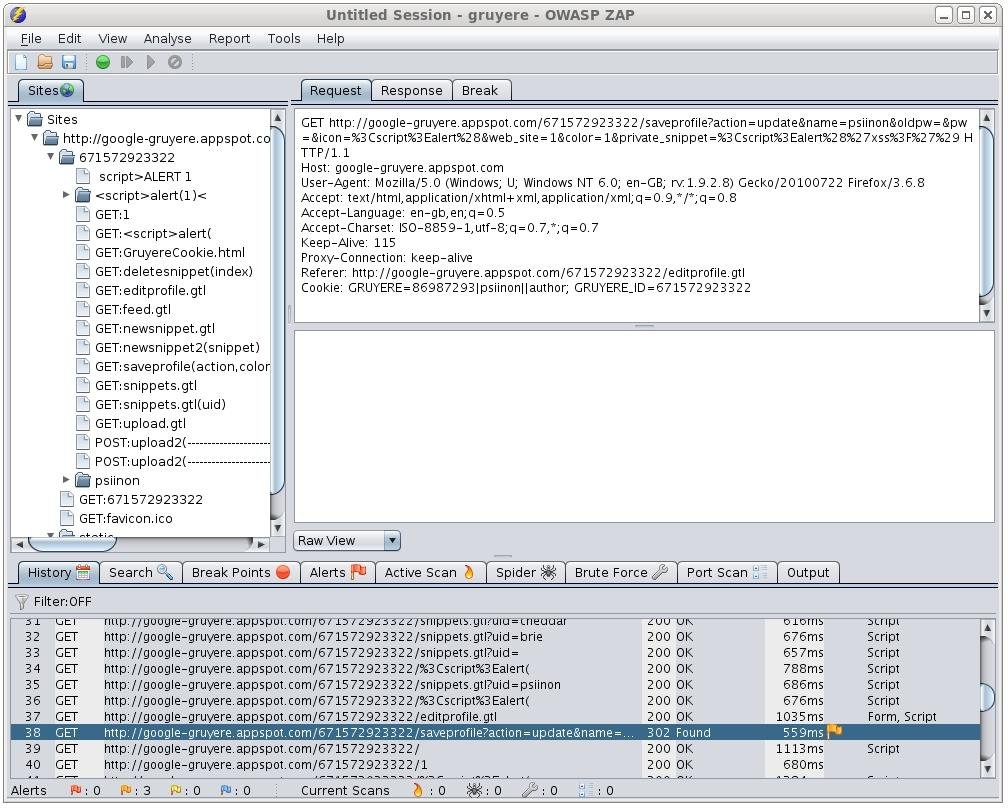This screenshot has height=808, width=1008.
Task: Click the History filter funnel icon
Action: pos(21,602)
